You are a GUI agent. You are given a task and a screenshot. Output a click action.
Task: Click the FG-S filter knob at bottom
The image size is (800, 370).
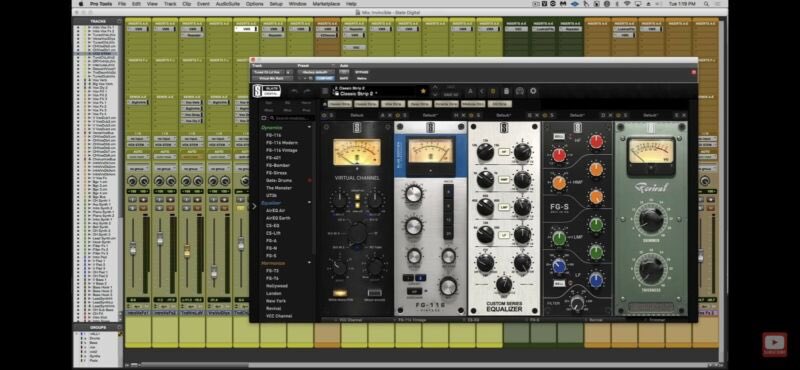577,303
